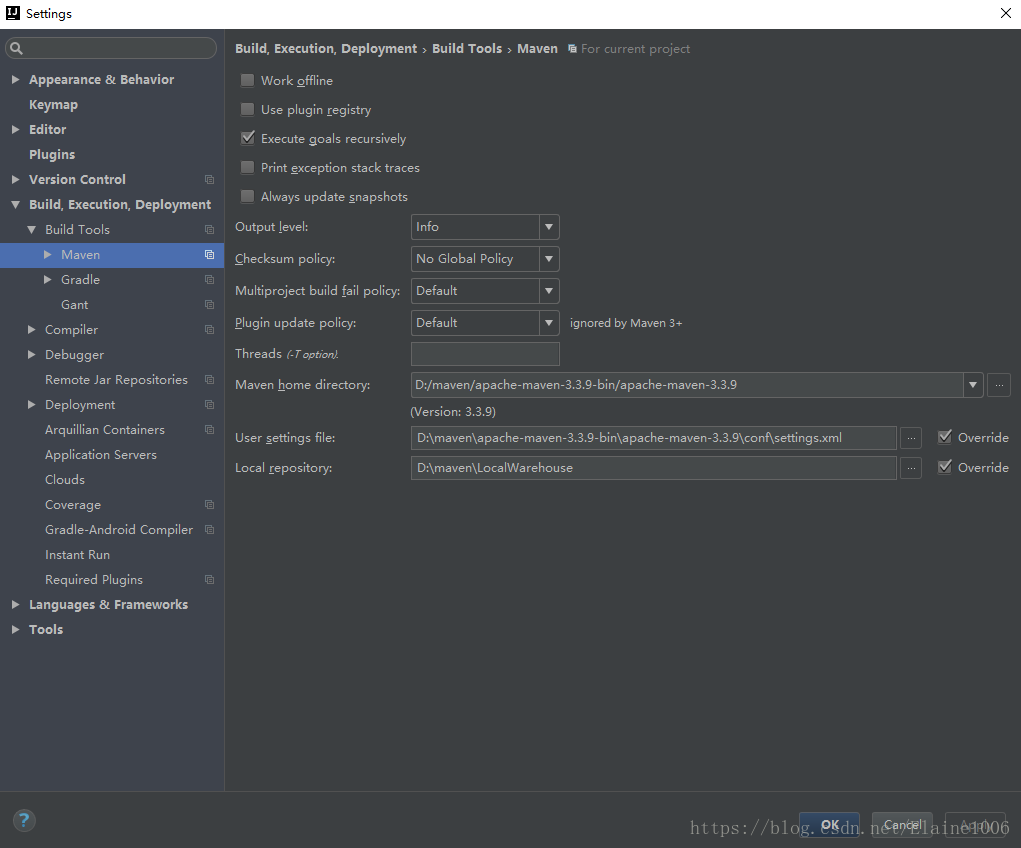The height and width of the screenshot is (848, 1021).
Task: Uncheck Override for Local repository
Action: tap(945, 467)
